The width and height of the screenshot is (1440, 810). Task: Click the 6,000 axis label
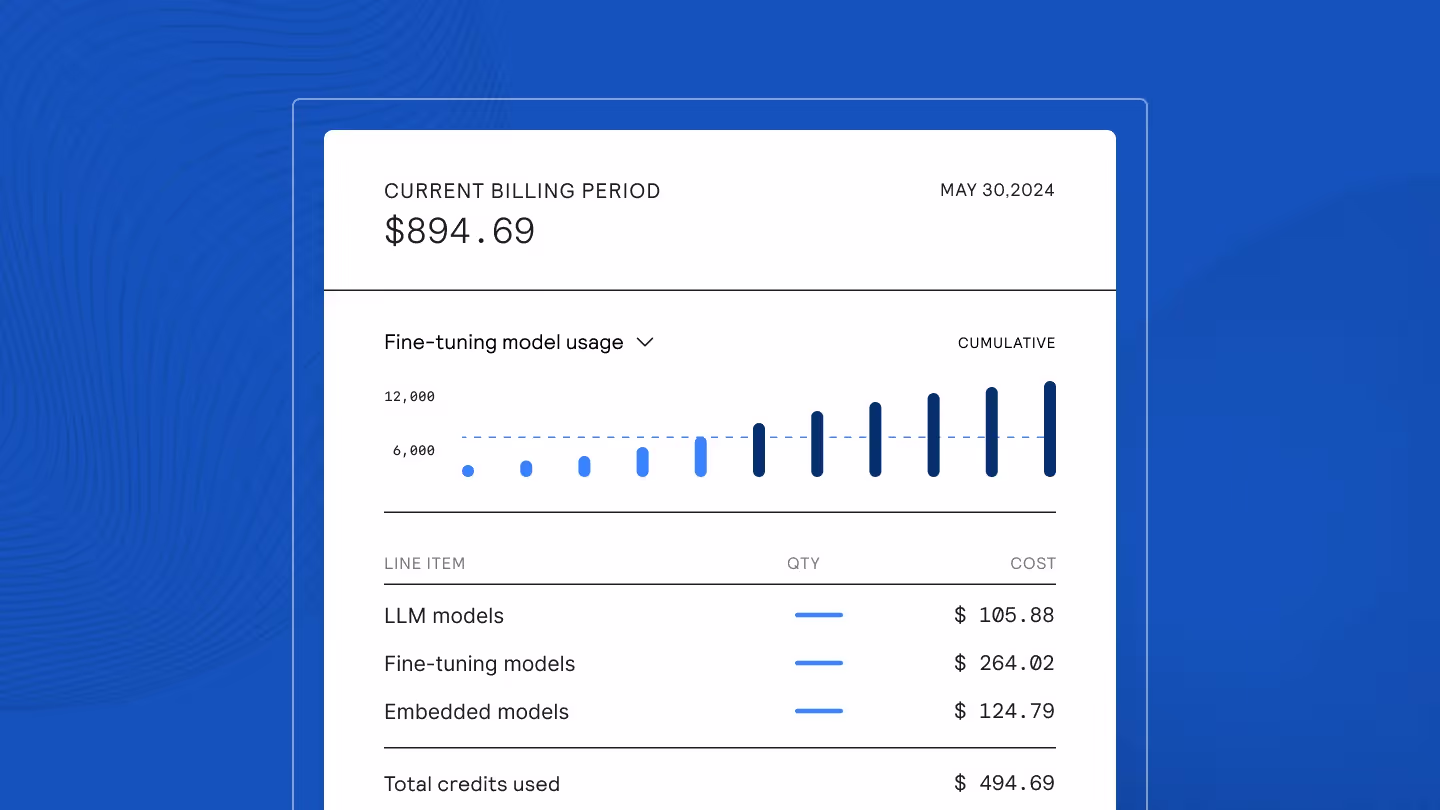(413, 451)
